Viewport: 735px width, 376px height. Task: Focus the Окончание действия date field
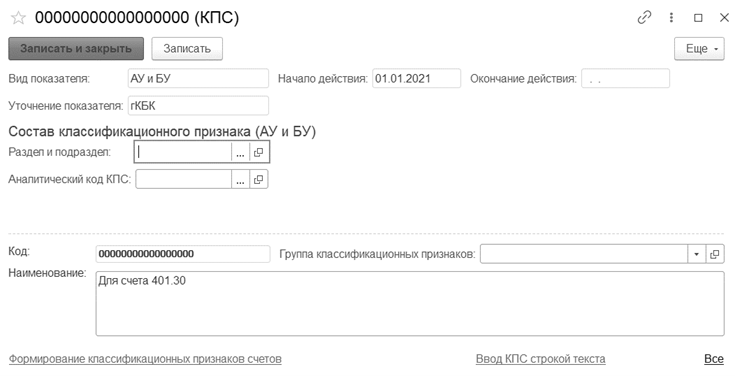click(x=626, y=78)
